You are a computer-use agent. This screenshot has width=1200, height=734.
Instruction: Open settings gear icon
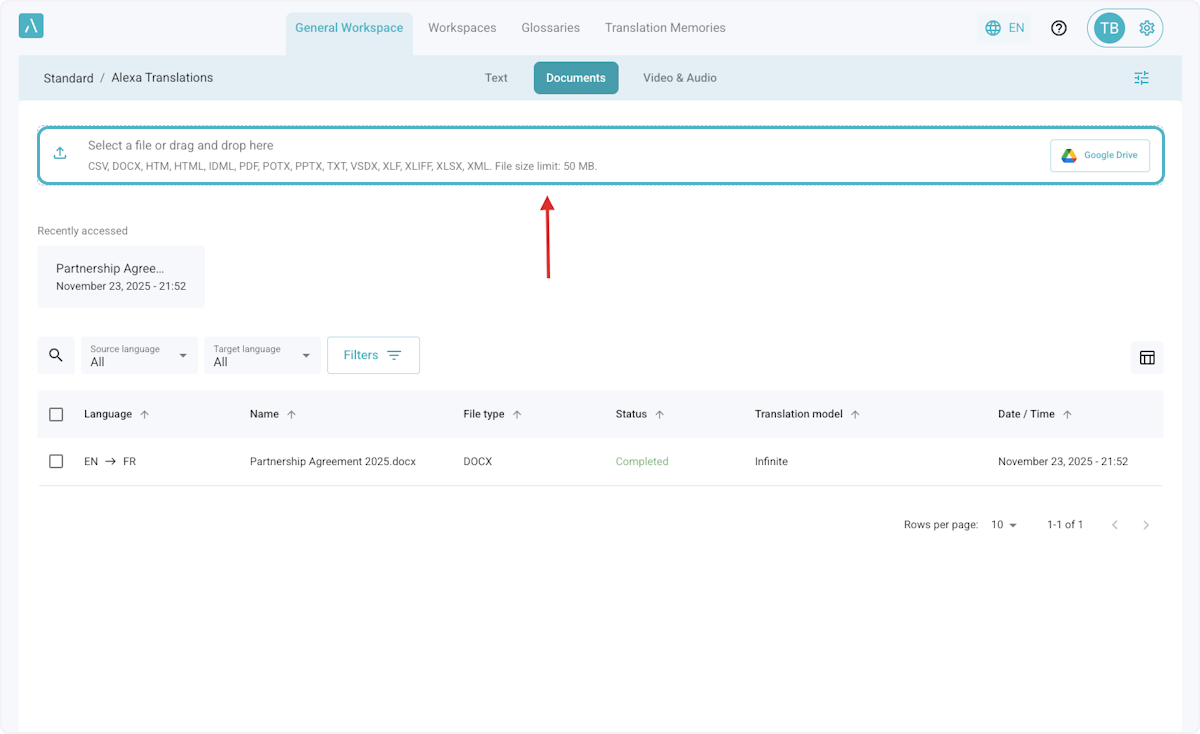tap(1147, 28)
